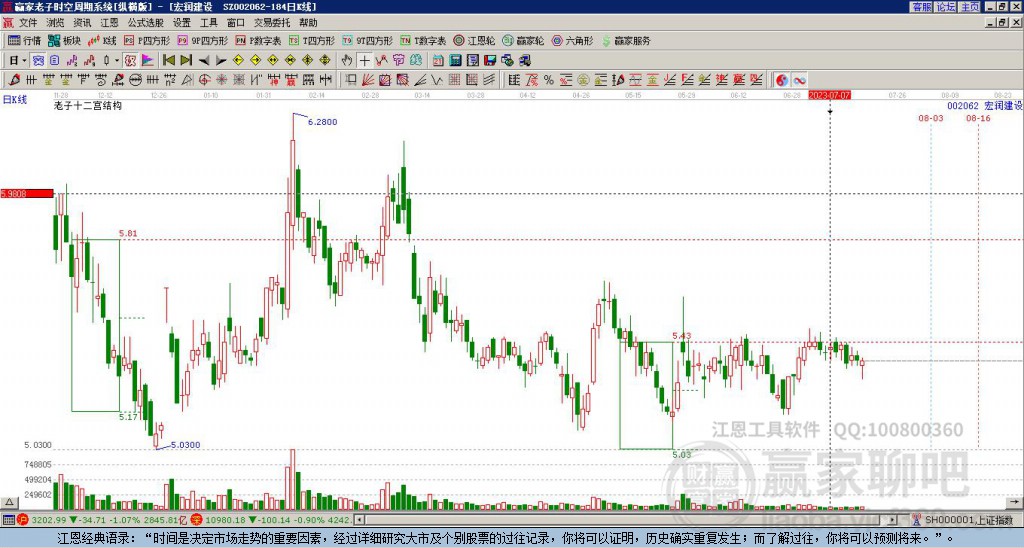Jump to first bar with skip-back arrow
This screenshot has width=1024, height=548.
click(169, 60)
